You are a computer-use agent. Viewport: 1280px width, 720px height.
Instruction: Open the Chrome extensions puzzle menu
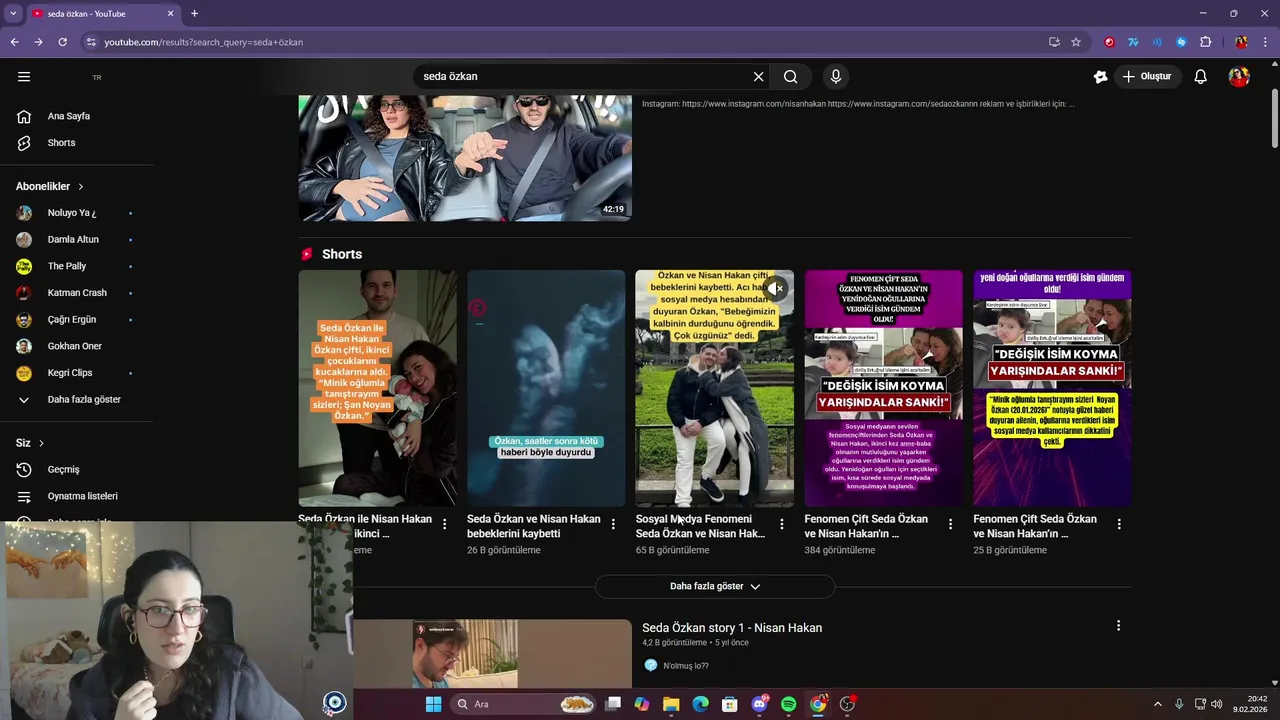pyautogui.click(x=1205, y=42)
